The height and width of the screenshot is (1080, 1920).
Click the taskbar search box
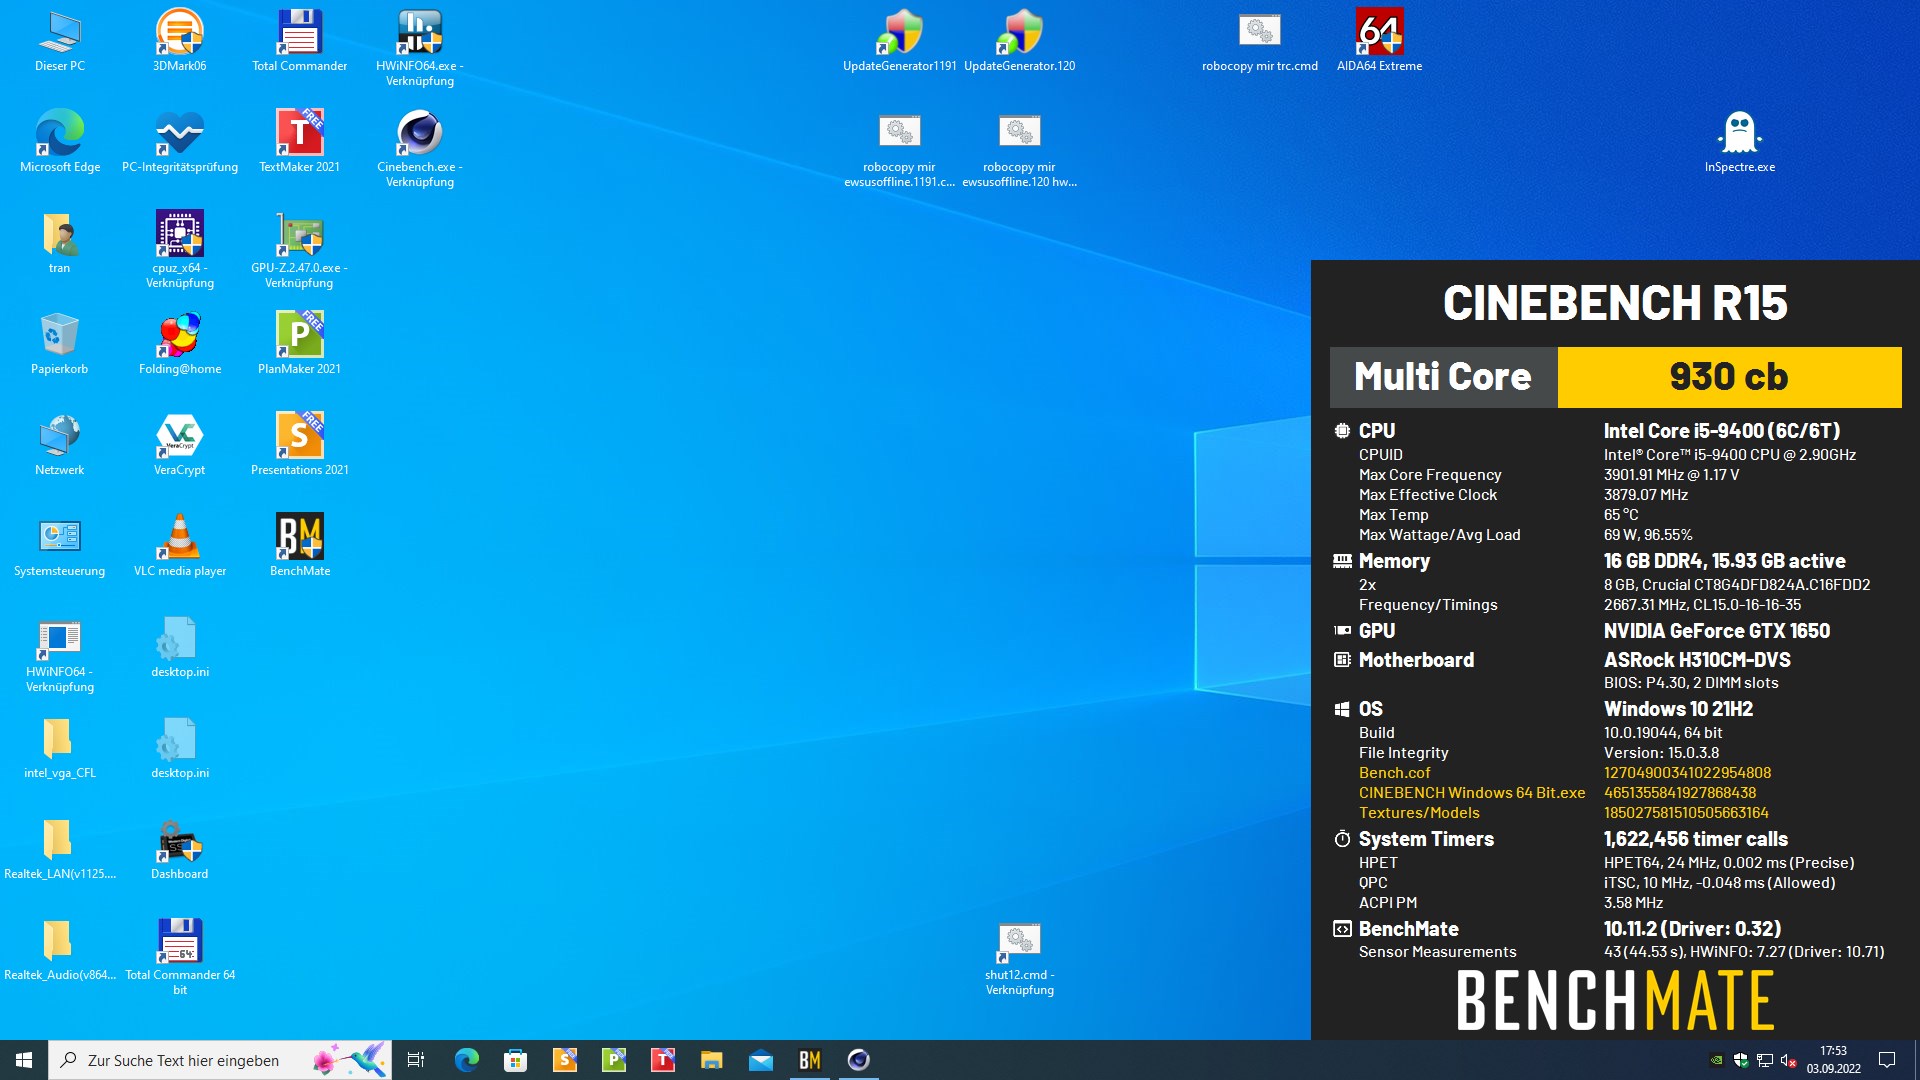(x=220, y=1060)
